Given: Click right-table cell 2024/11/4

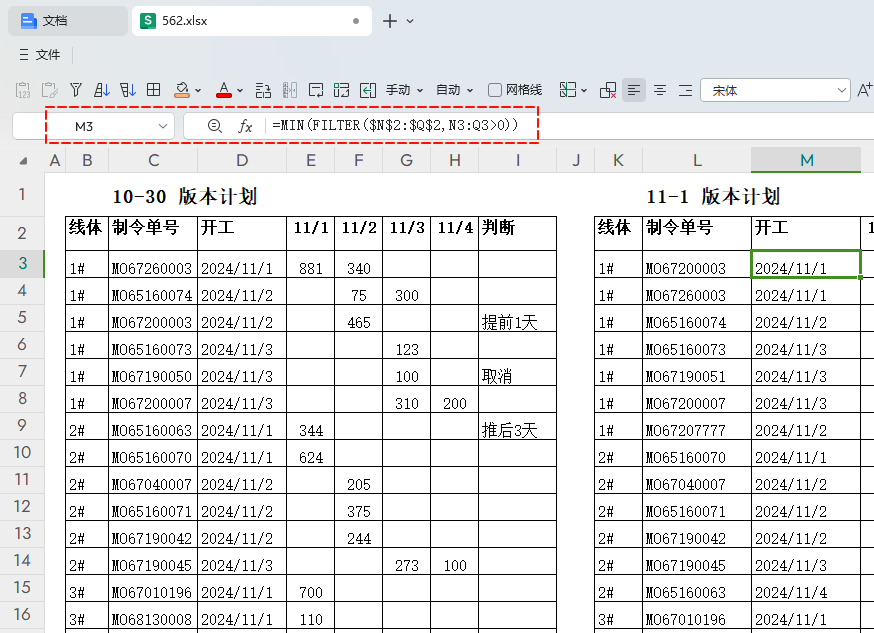Looking at the screenshot, I should [x=806, y=588].
